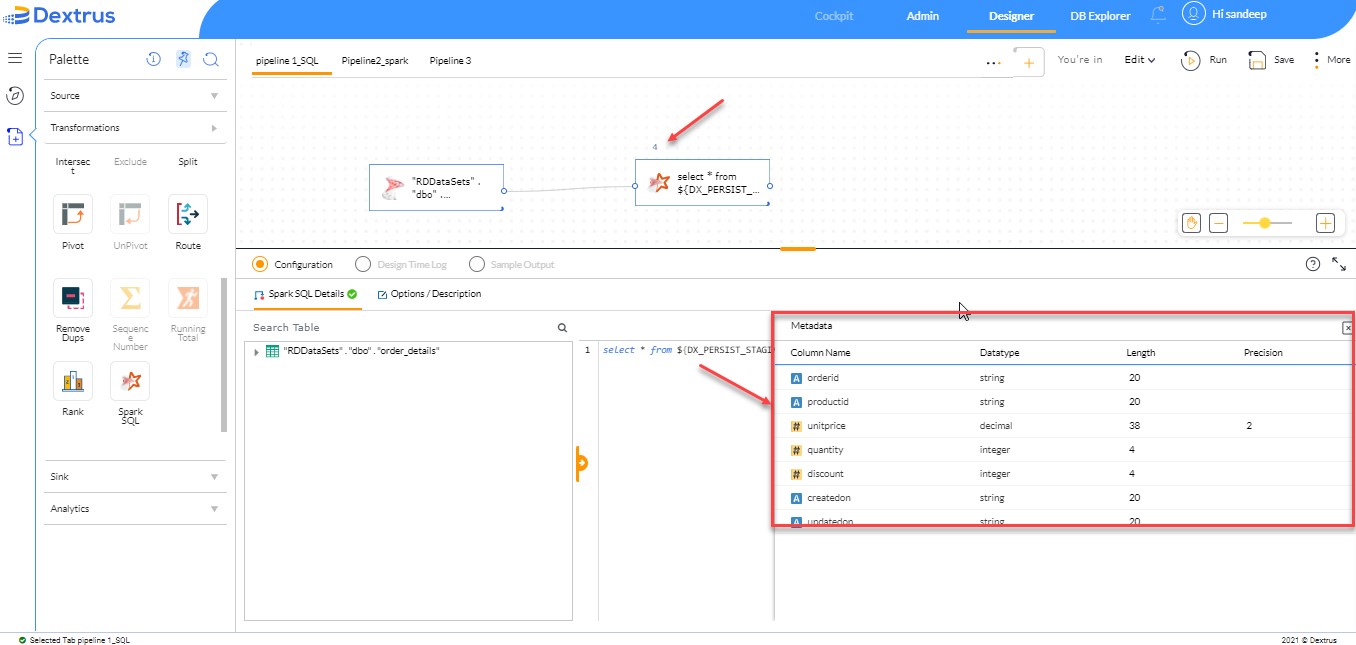Viewport: 1356px width, 645px height.
Task: Open the help question mark icon
Action: pos(1313,264)
